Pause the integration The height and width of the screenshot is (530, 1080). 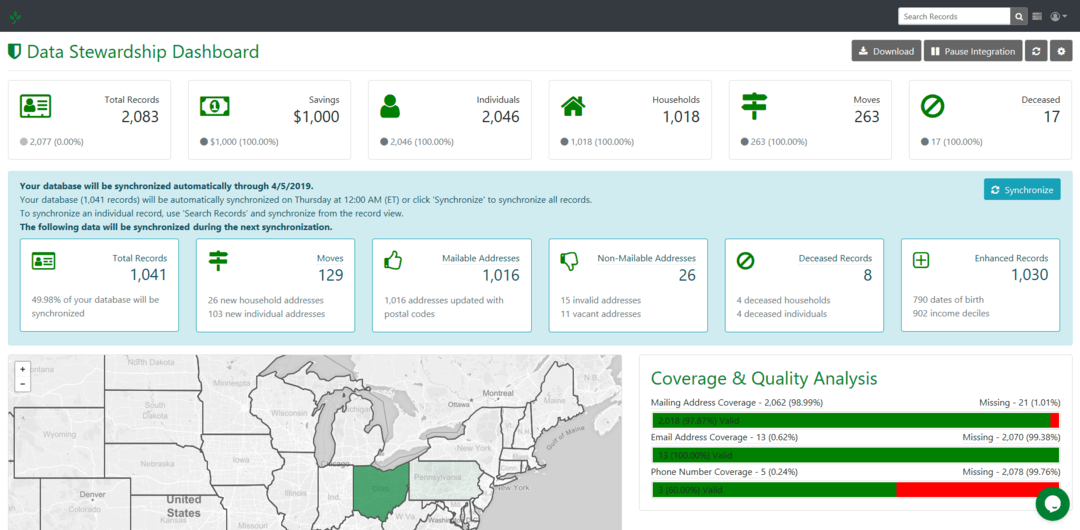coord(971,51)
